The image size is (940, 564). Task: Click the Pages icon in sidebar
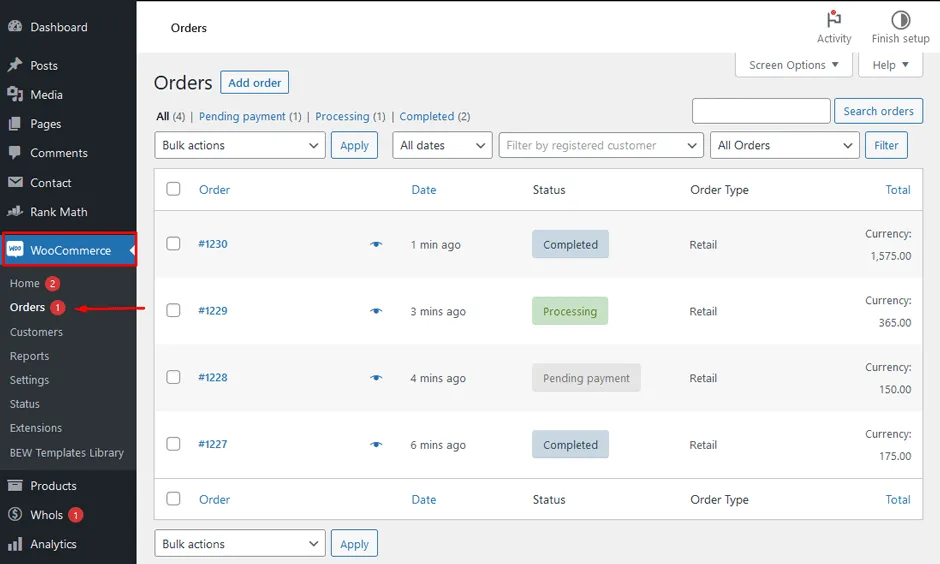click(15, 123)
